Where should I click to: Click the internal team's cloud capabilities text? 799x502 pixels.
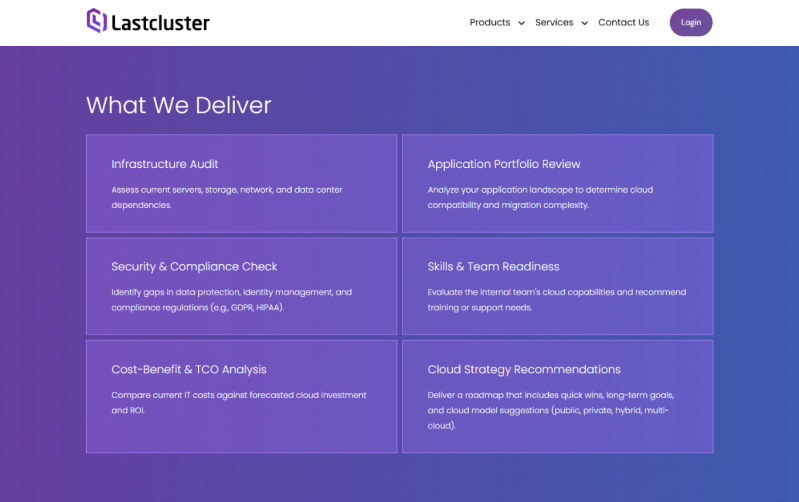tap(556, 300)
